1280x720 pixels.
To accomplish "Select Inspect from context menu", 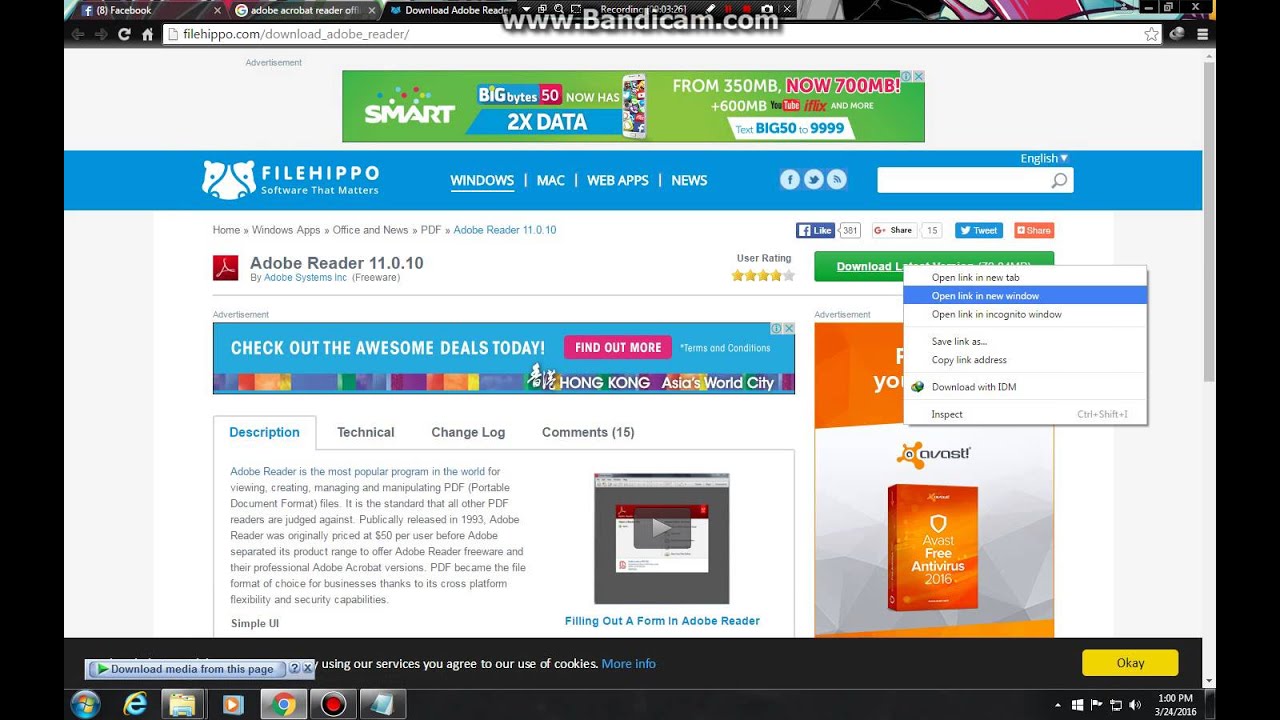I will (1025, 414).
